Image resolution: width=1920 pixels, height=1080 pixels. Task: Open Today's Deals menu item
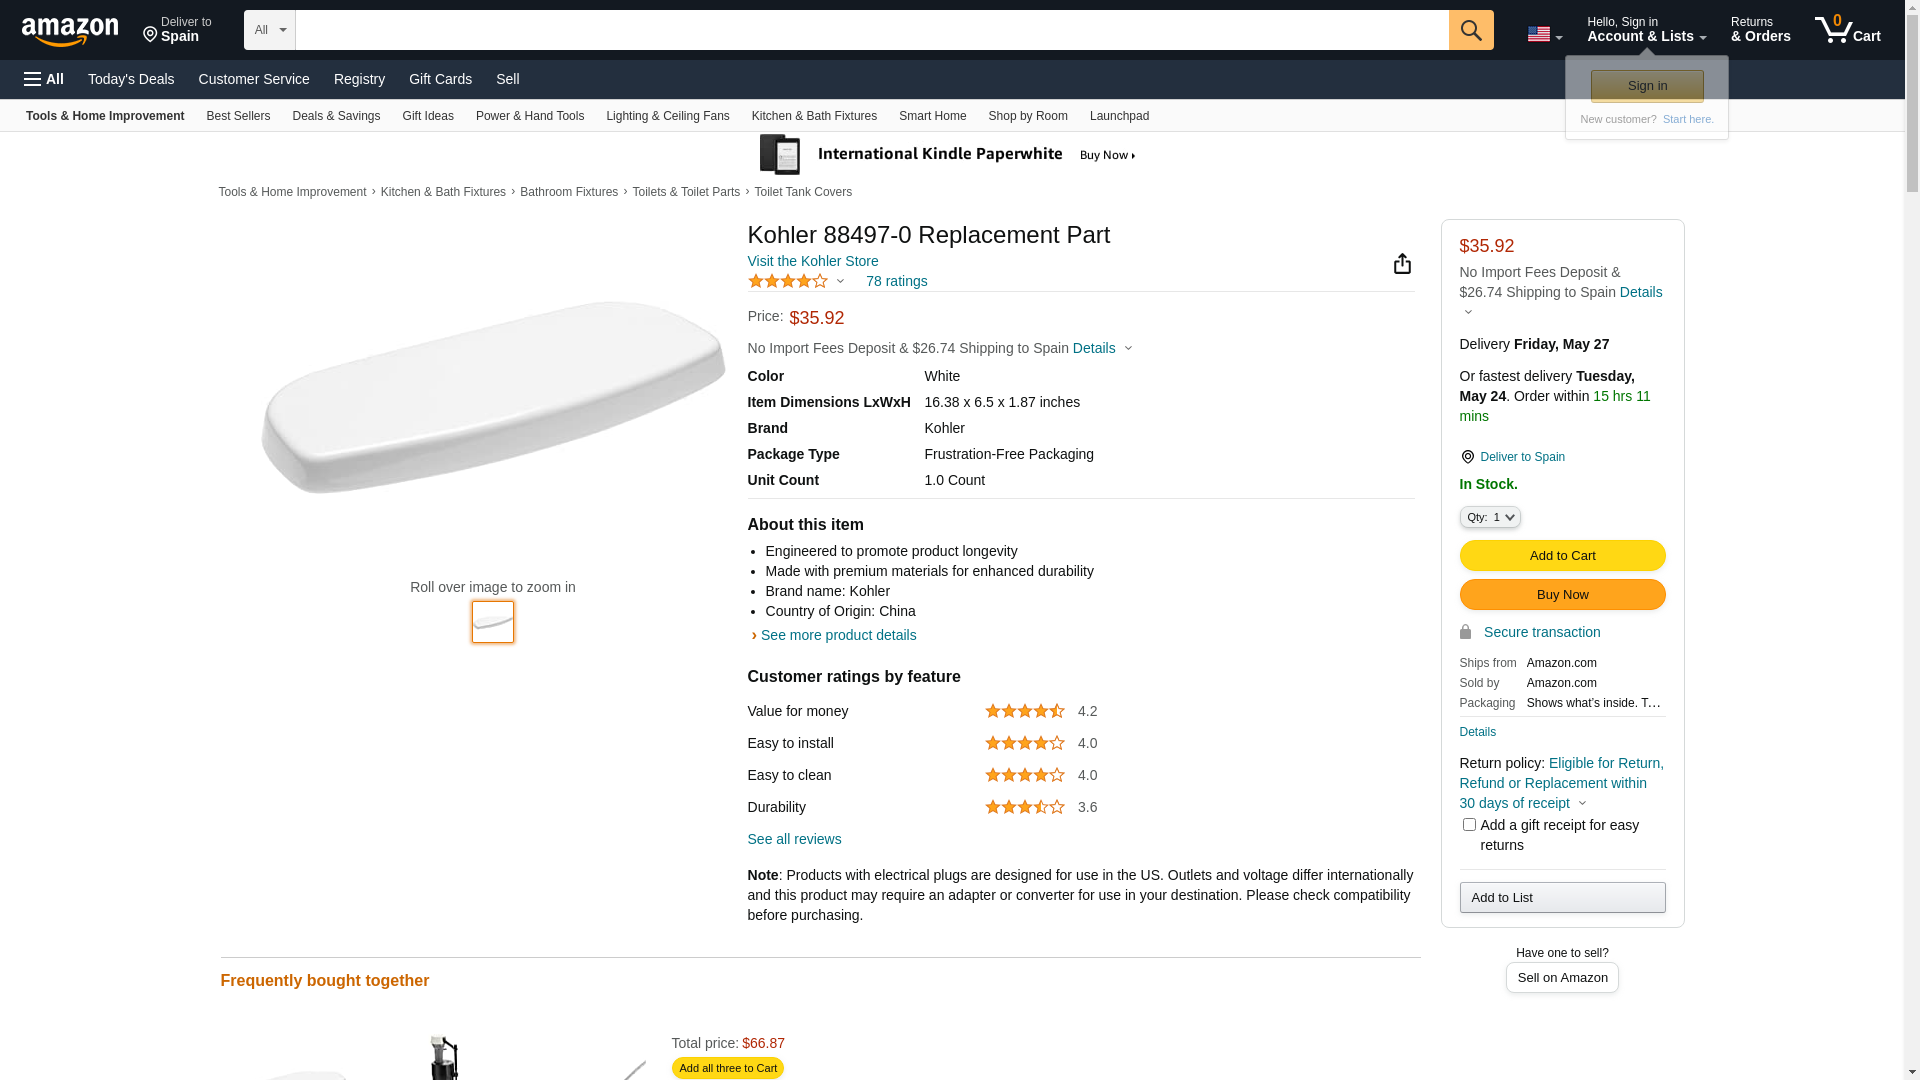[x=131, y=79]
